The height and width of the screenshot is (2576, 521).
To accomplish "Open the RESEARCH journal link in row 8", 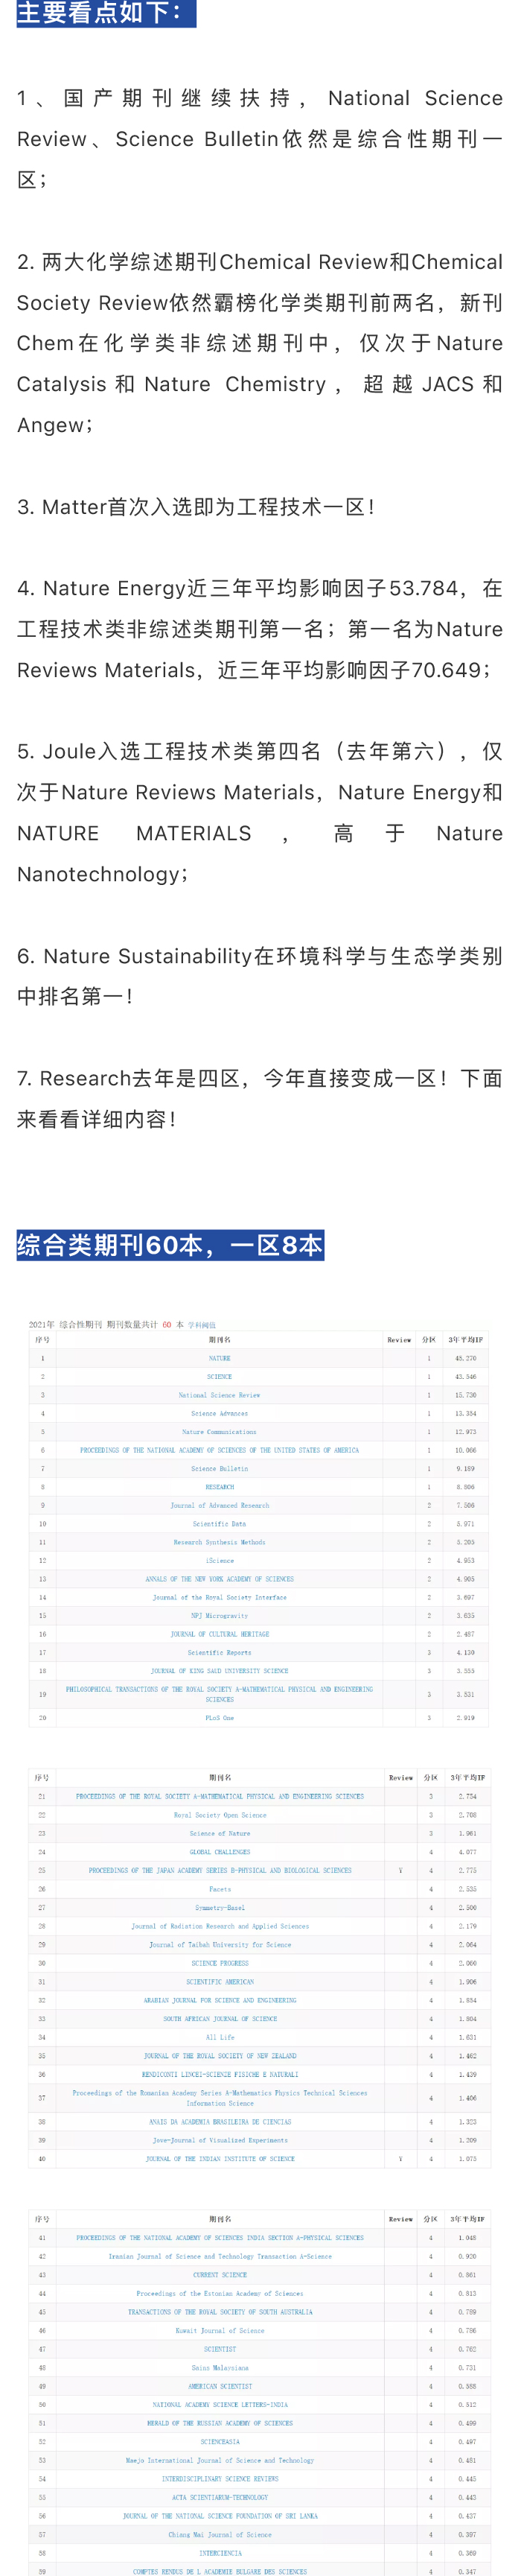I will [x=219, y=1487].
